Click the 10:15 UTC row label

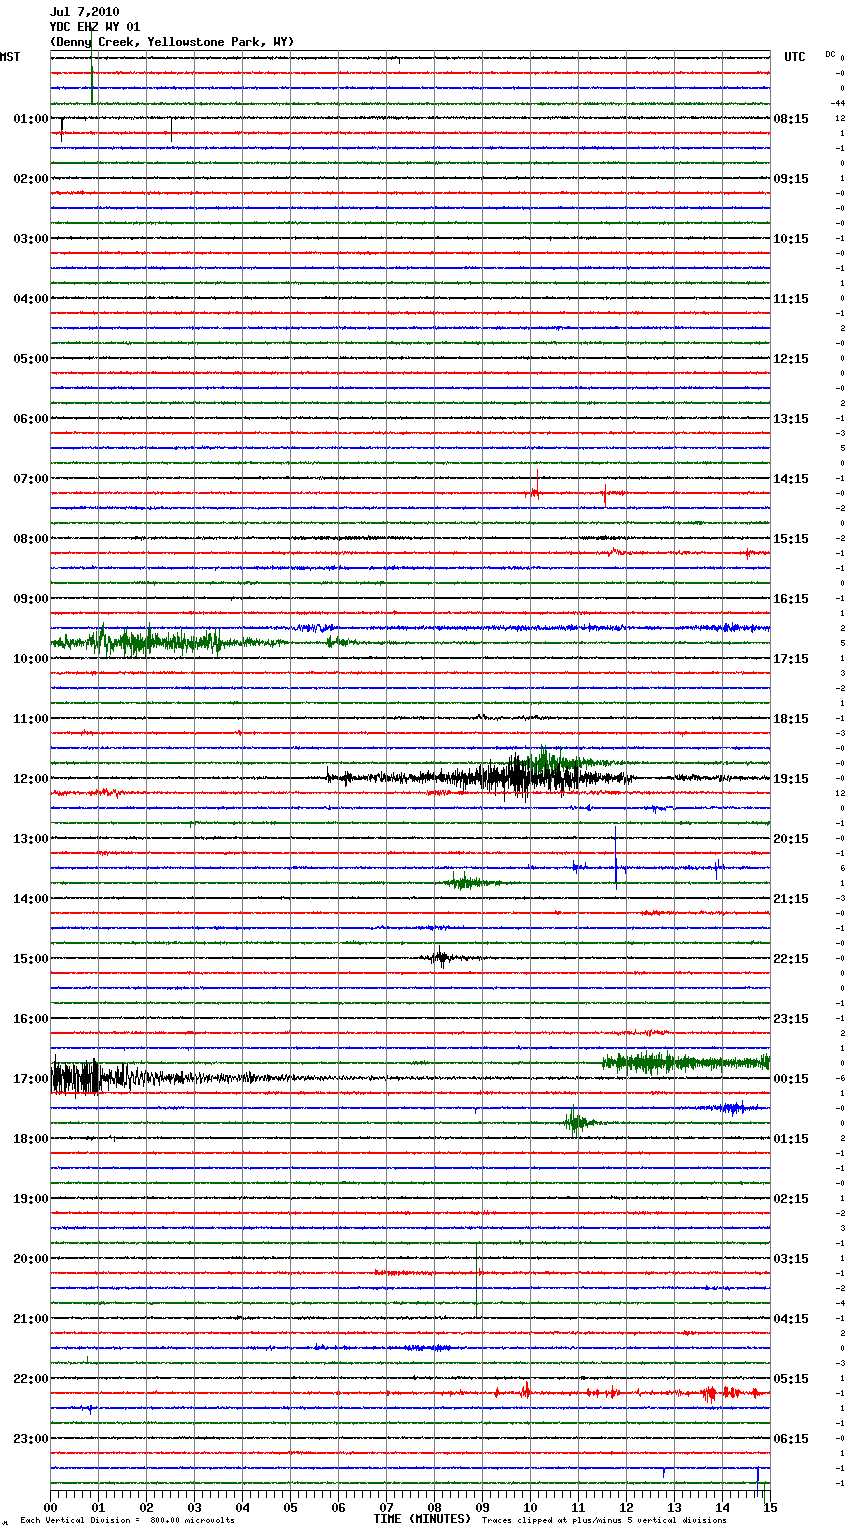(x=791, y=238)
